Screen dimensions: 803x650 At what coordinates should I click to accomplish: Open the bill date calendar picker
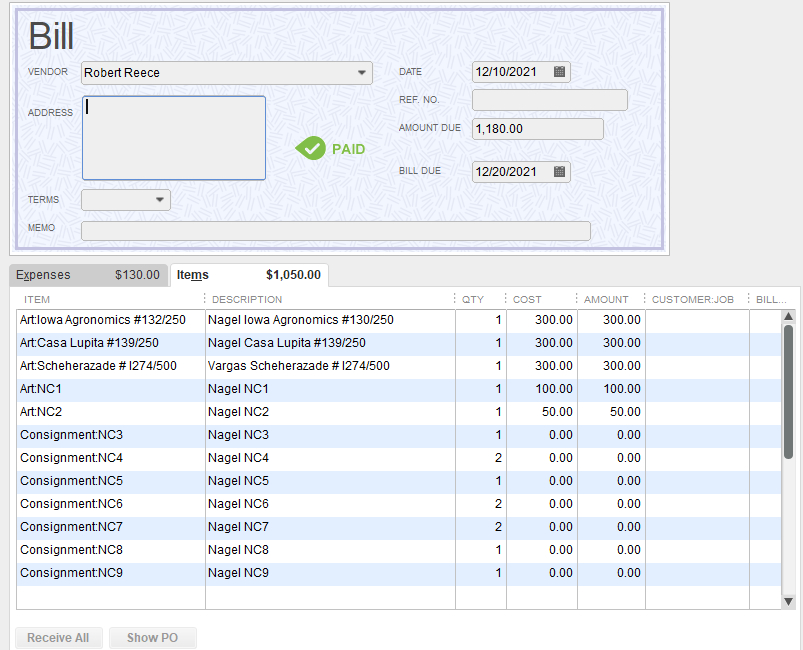(x=560, y=72)
